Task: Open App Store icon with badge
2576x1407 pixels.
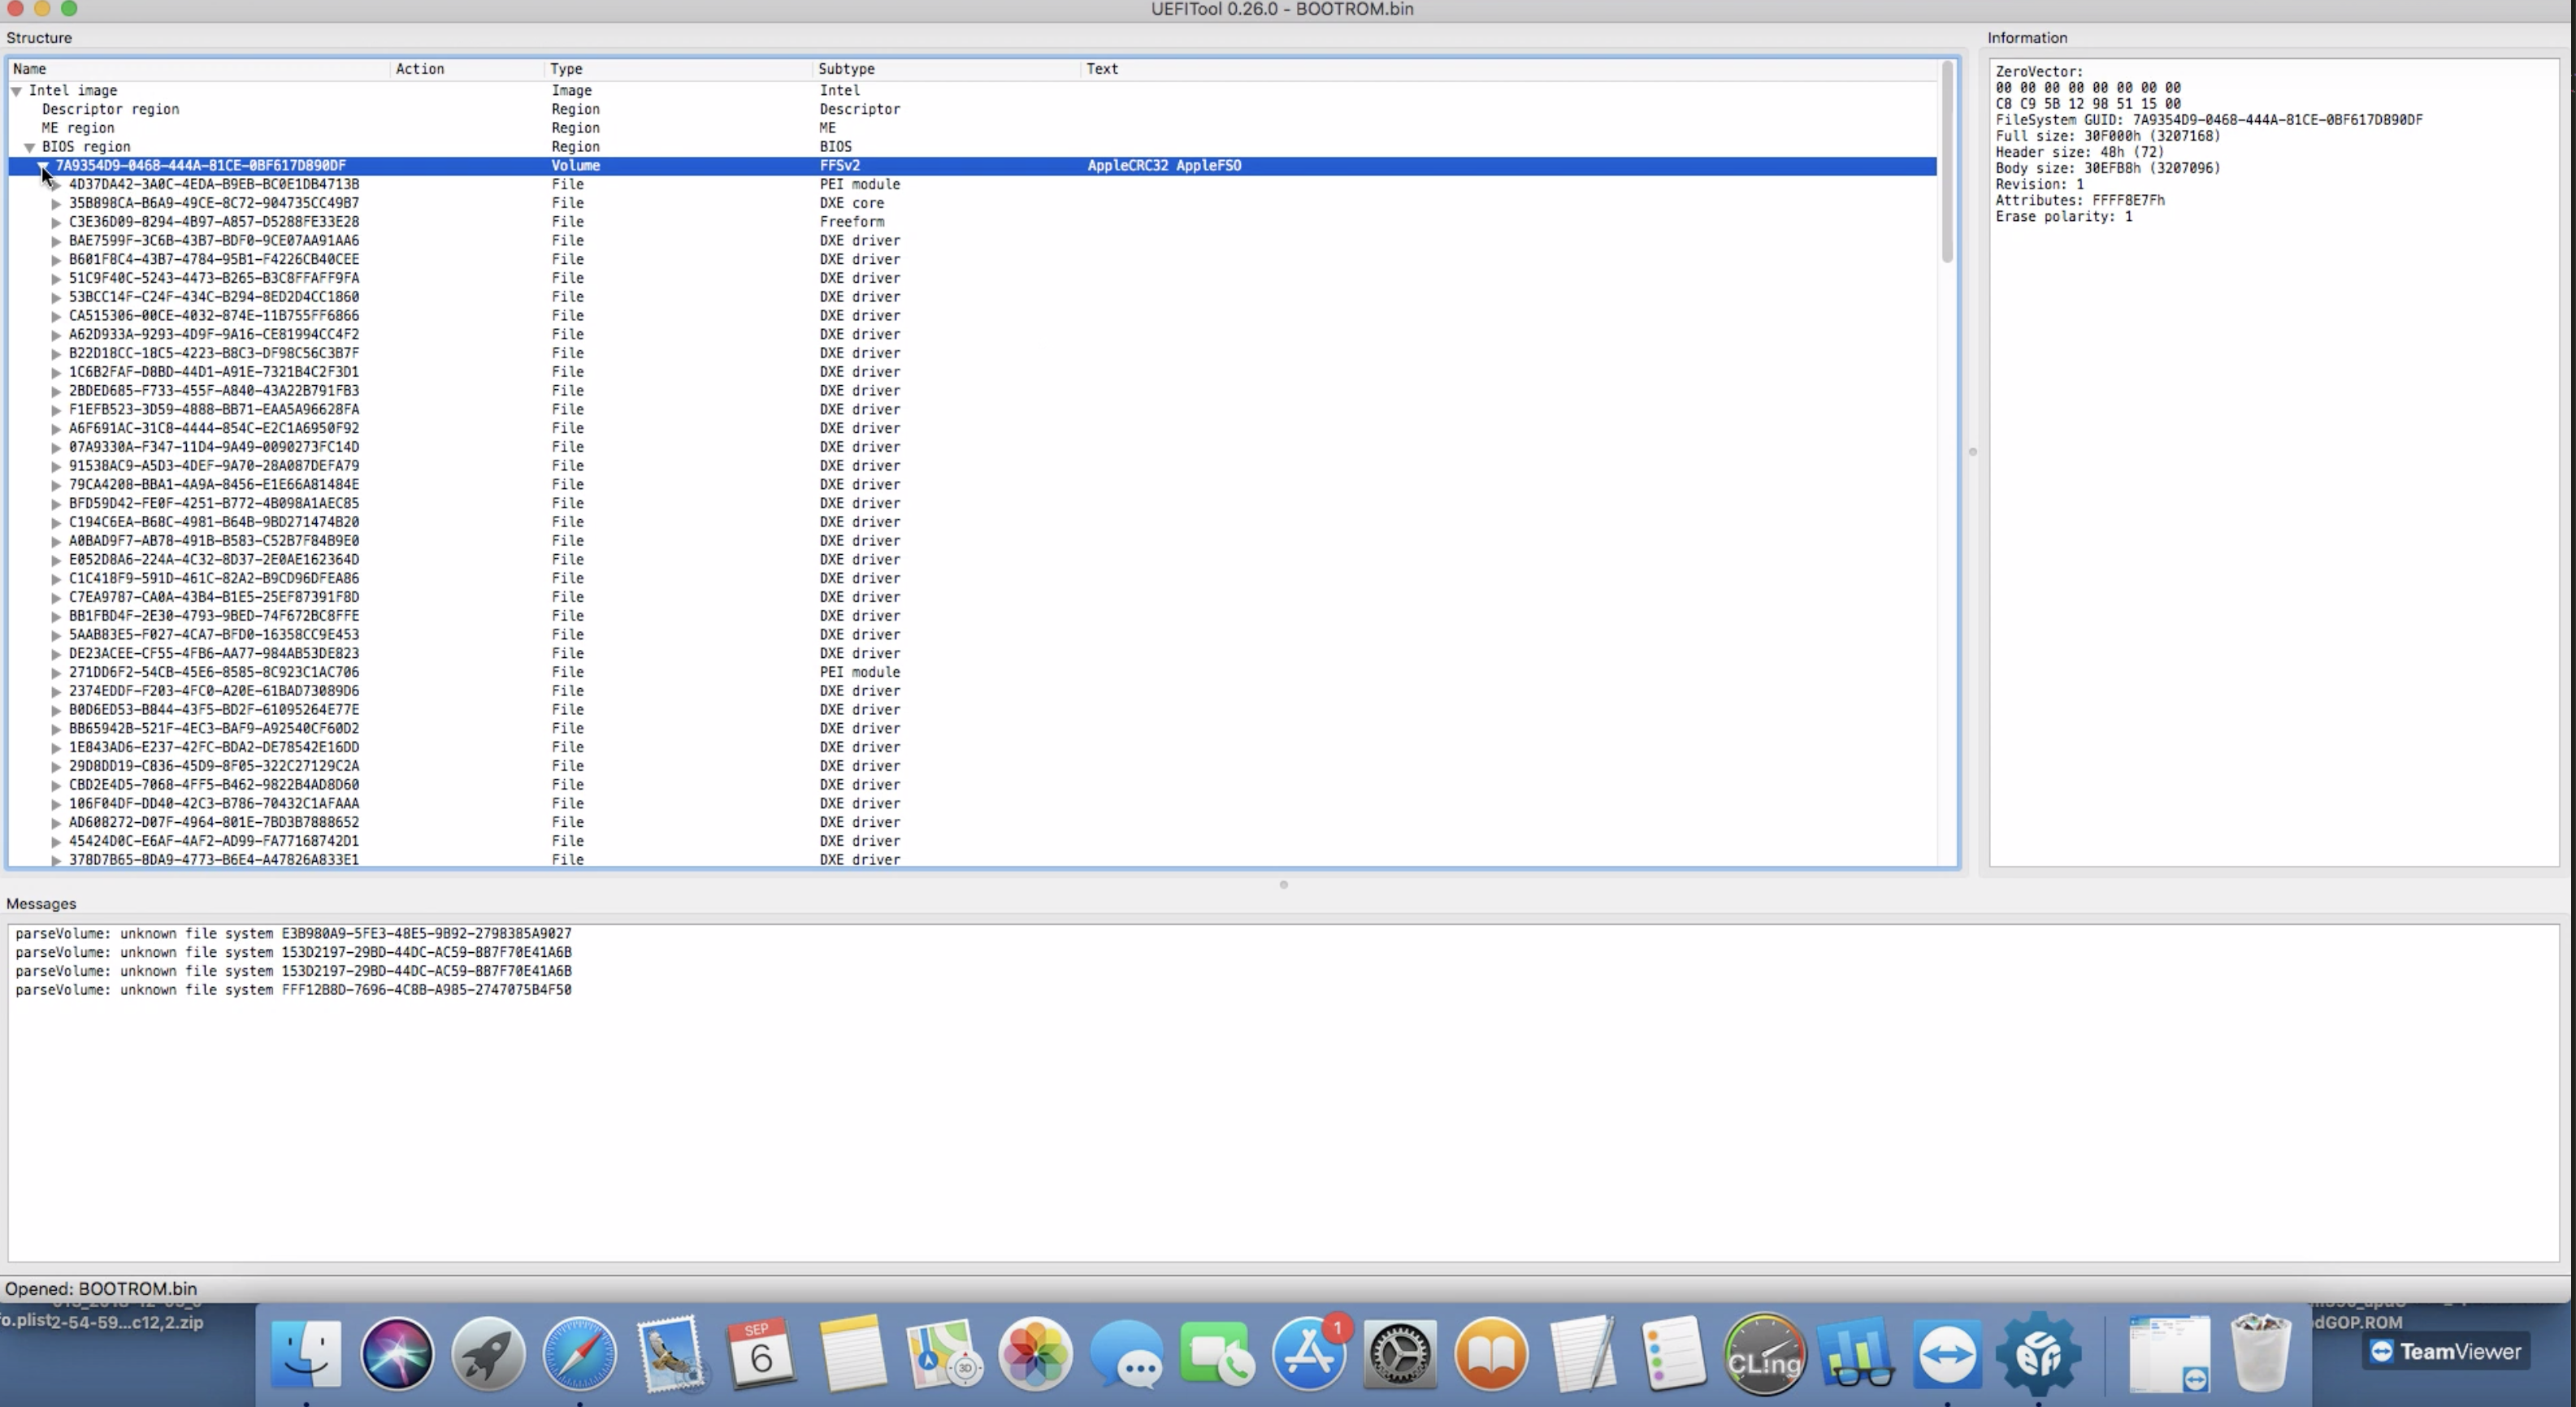Action: [x=1309, y=1354]
